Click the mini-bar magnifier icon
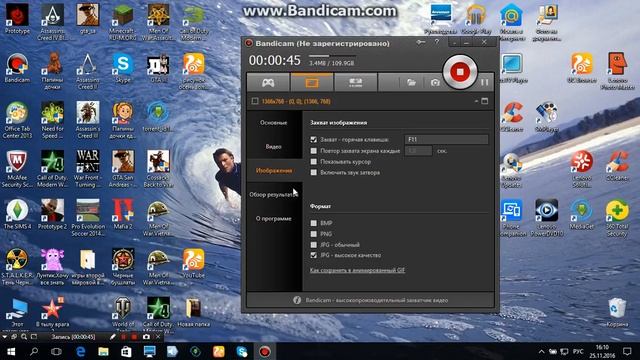This screenshot has height=360, width=640. point(24,337)
